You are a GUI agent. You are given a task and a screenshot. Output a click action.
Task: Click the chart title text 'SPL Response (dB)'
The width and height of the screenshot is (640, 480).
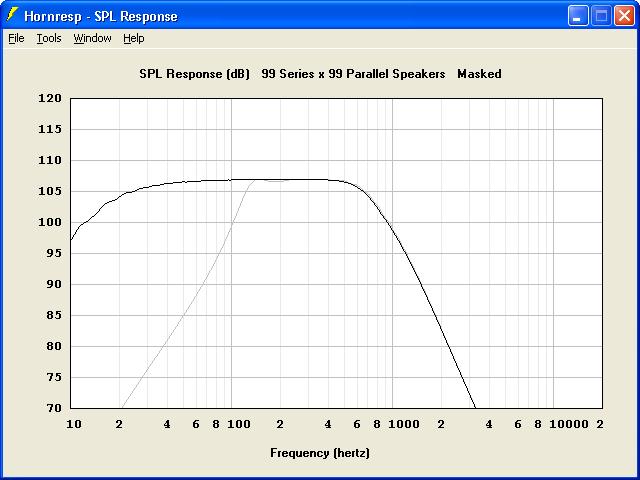tap(194, 74)
